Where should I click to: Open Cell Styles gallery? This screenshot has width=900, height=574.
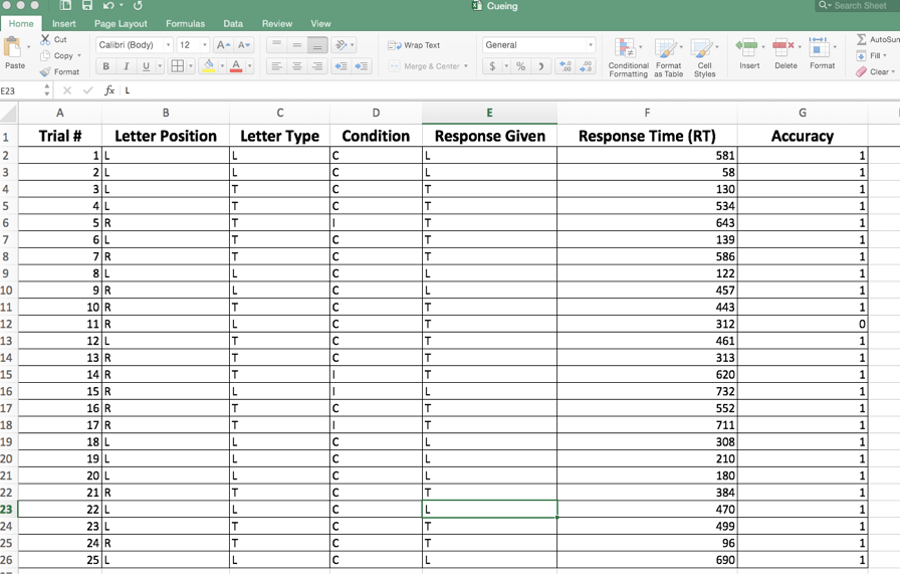coord(704,57)
